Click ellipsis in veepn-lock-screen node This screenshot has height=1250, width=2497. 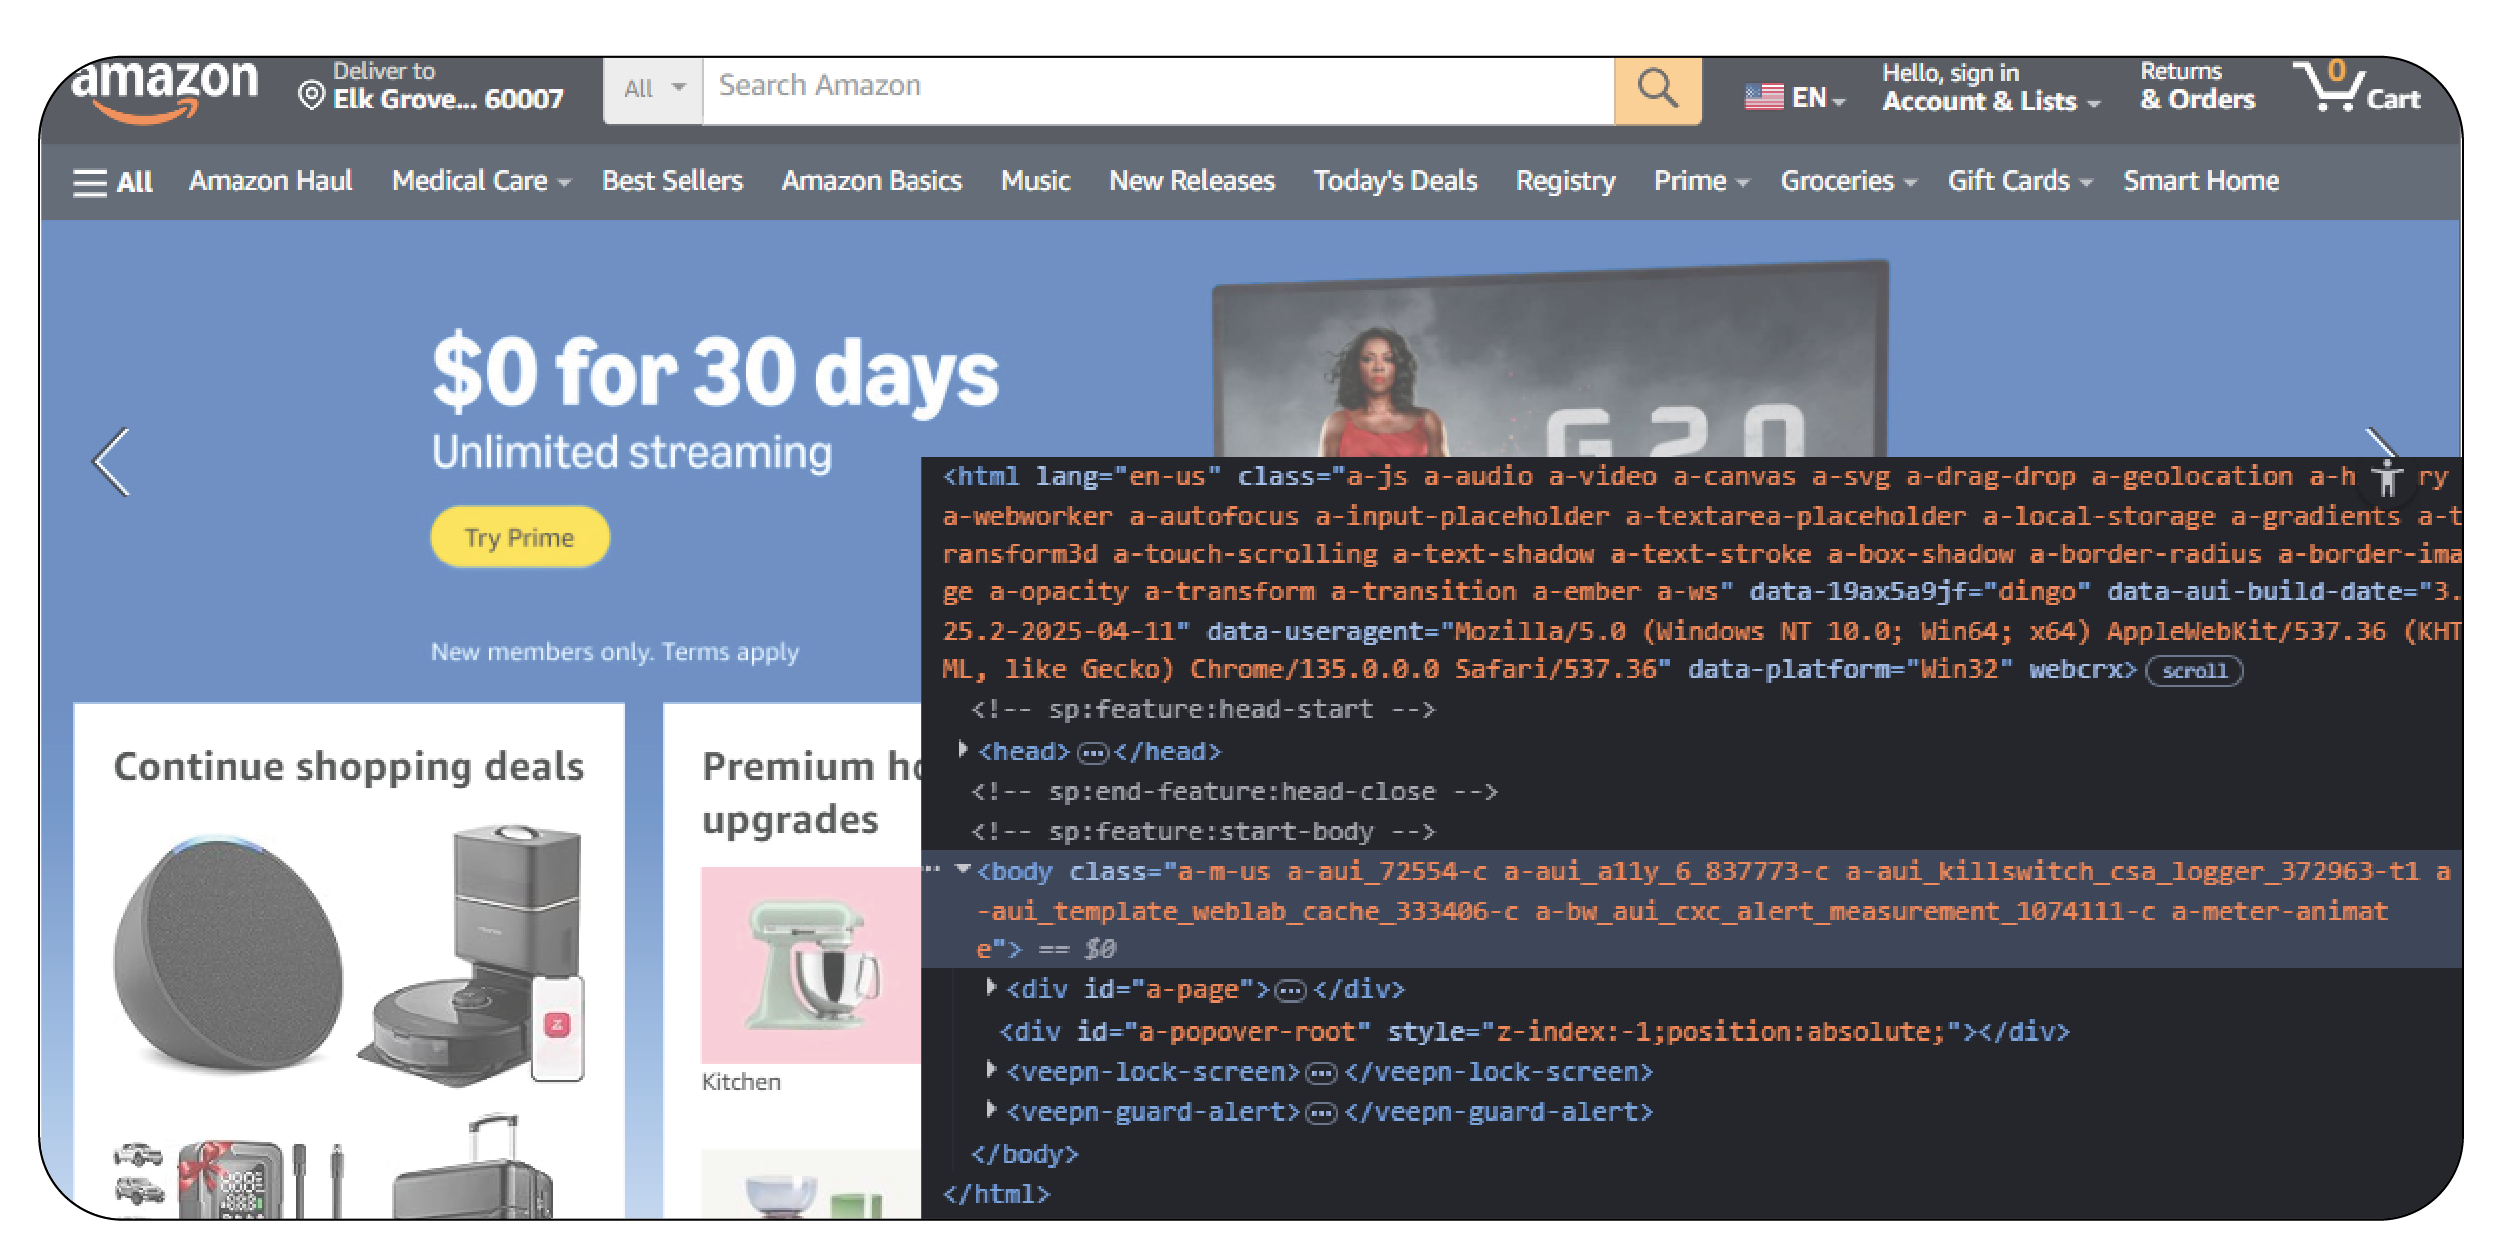tap(1321, 1074)
